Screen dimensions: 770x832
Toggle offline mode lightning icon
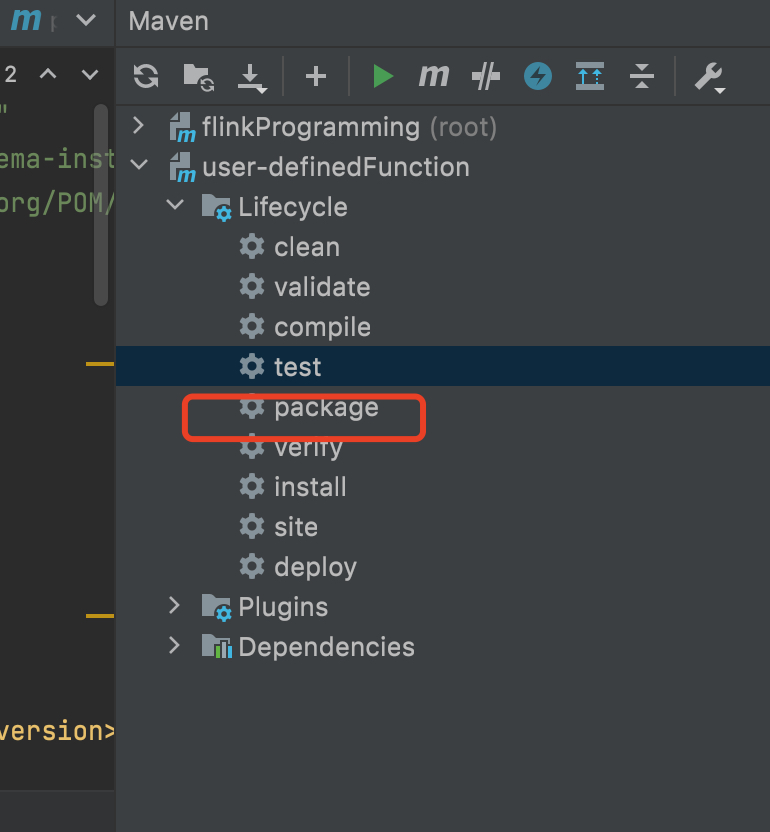[538, 76]
